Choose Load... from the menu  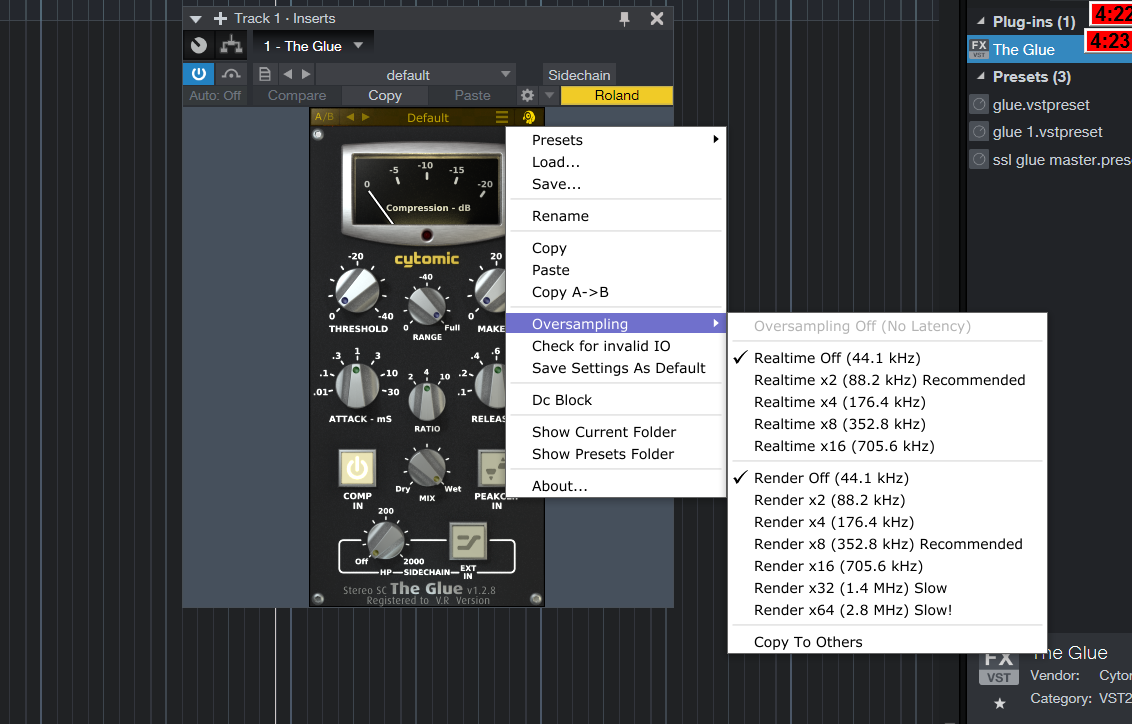click(616, 162)
